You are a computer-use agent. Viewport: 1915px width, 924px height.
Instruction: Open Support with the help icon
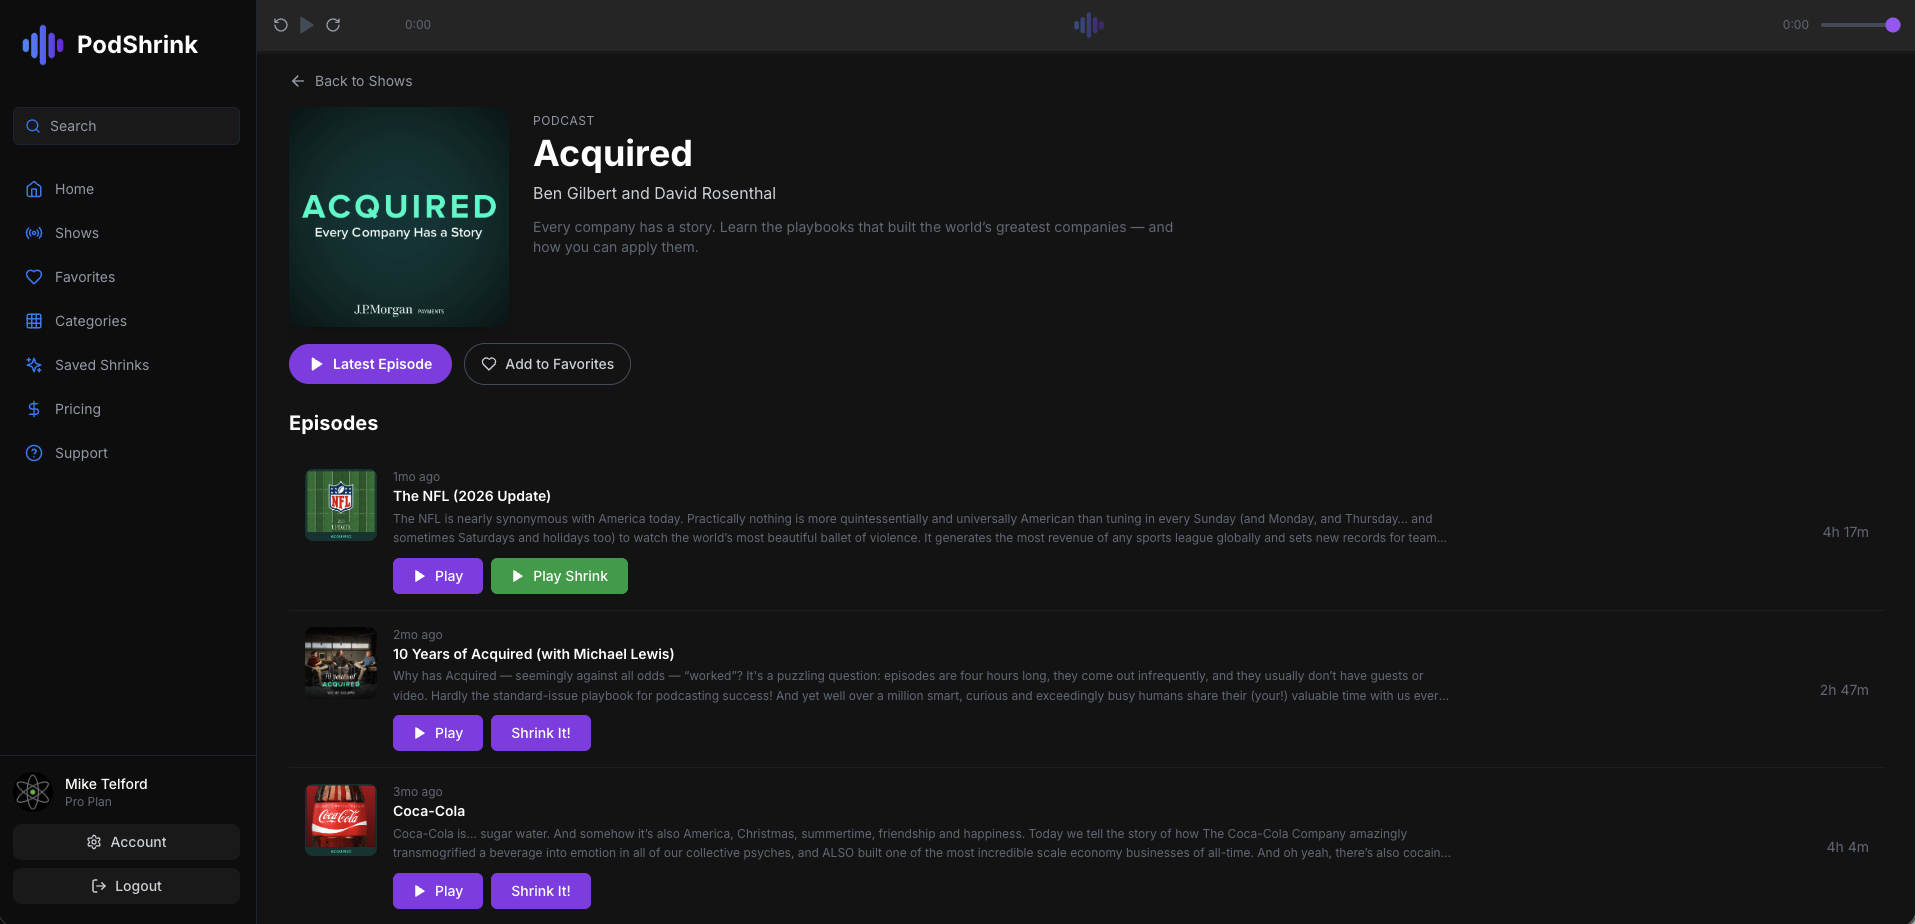coord(33,453)
